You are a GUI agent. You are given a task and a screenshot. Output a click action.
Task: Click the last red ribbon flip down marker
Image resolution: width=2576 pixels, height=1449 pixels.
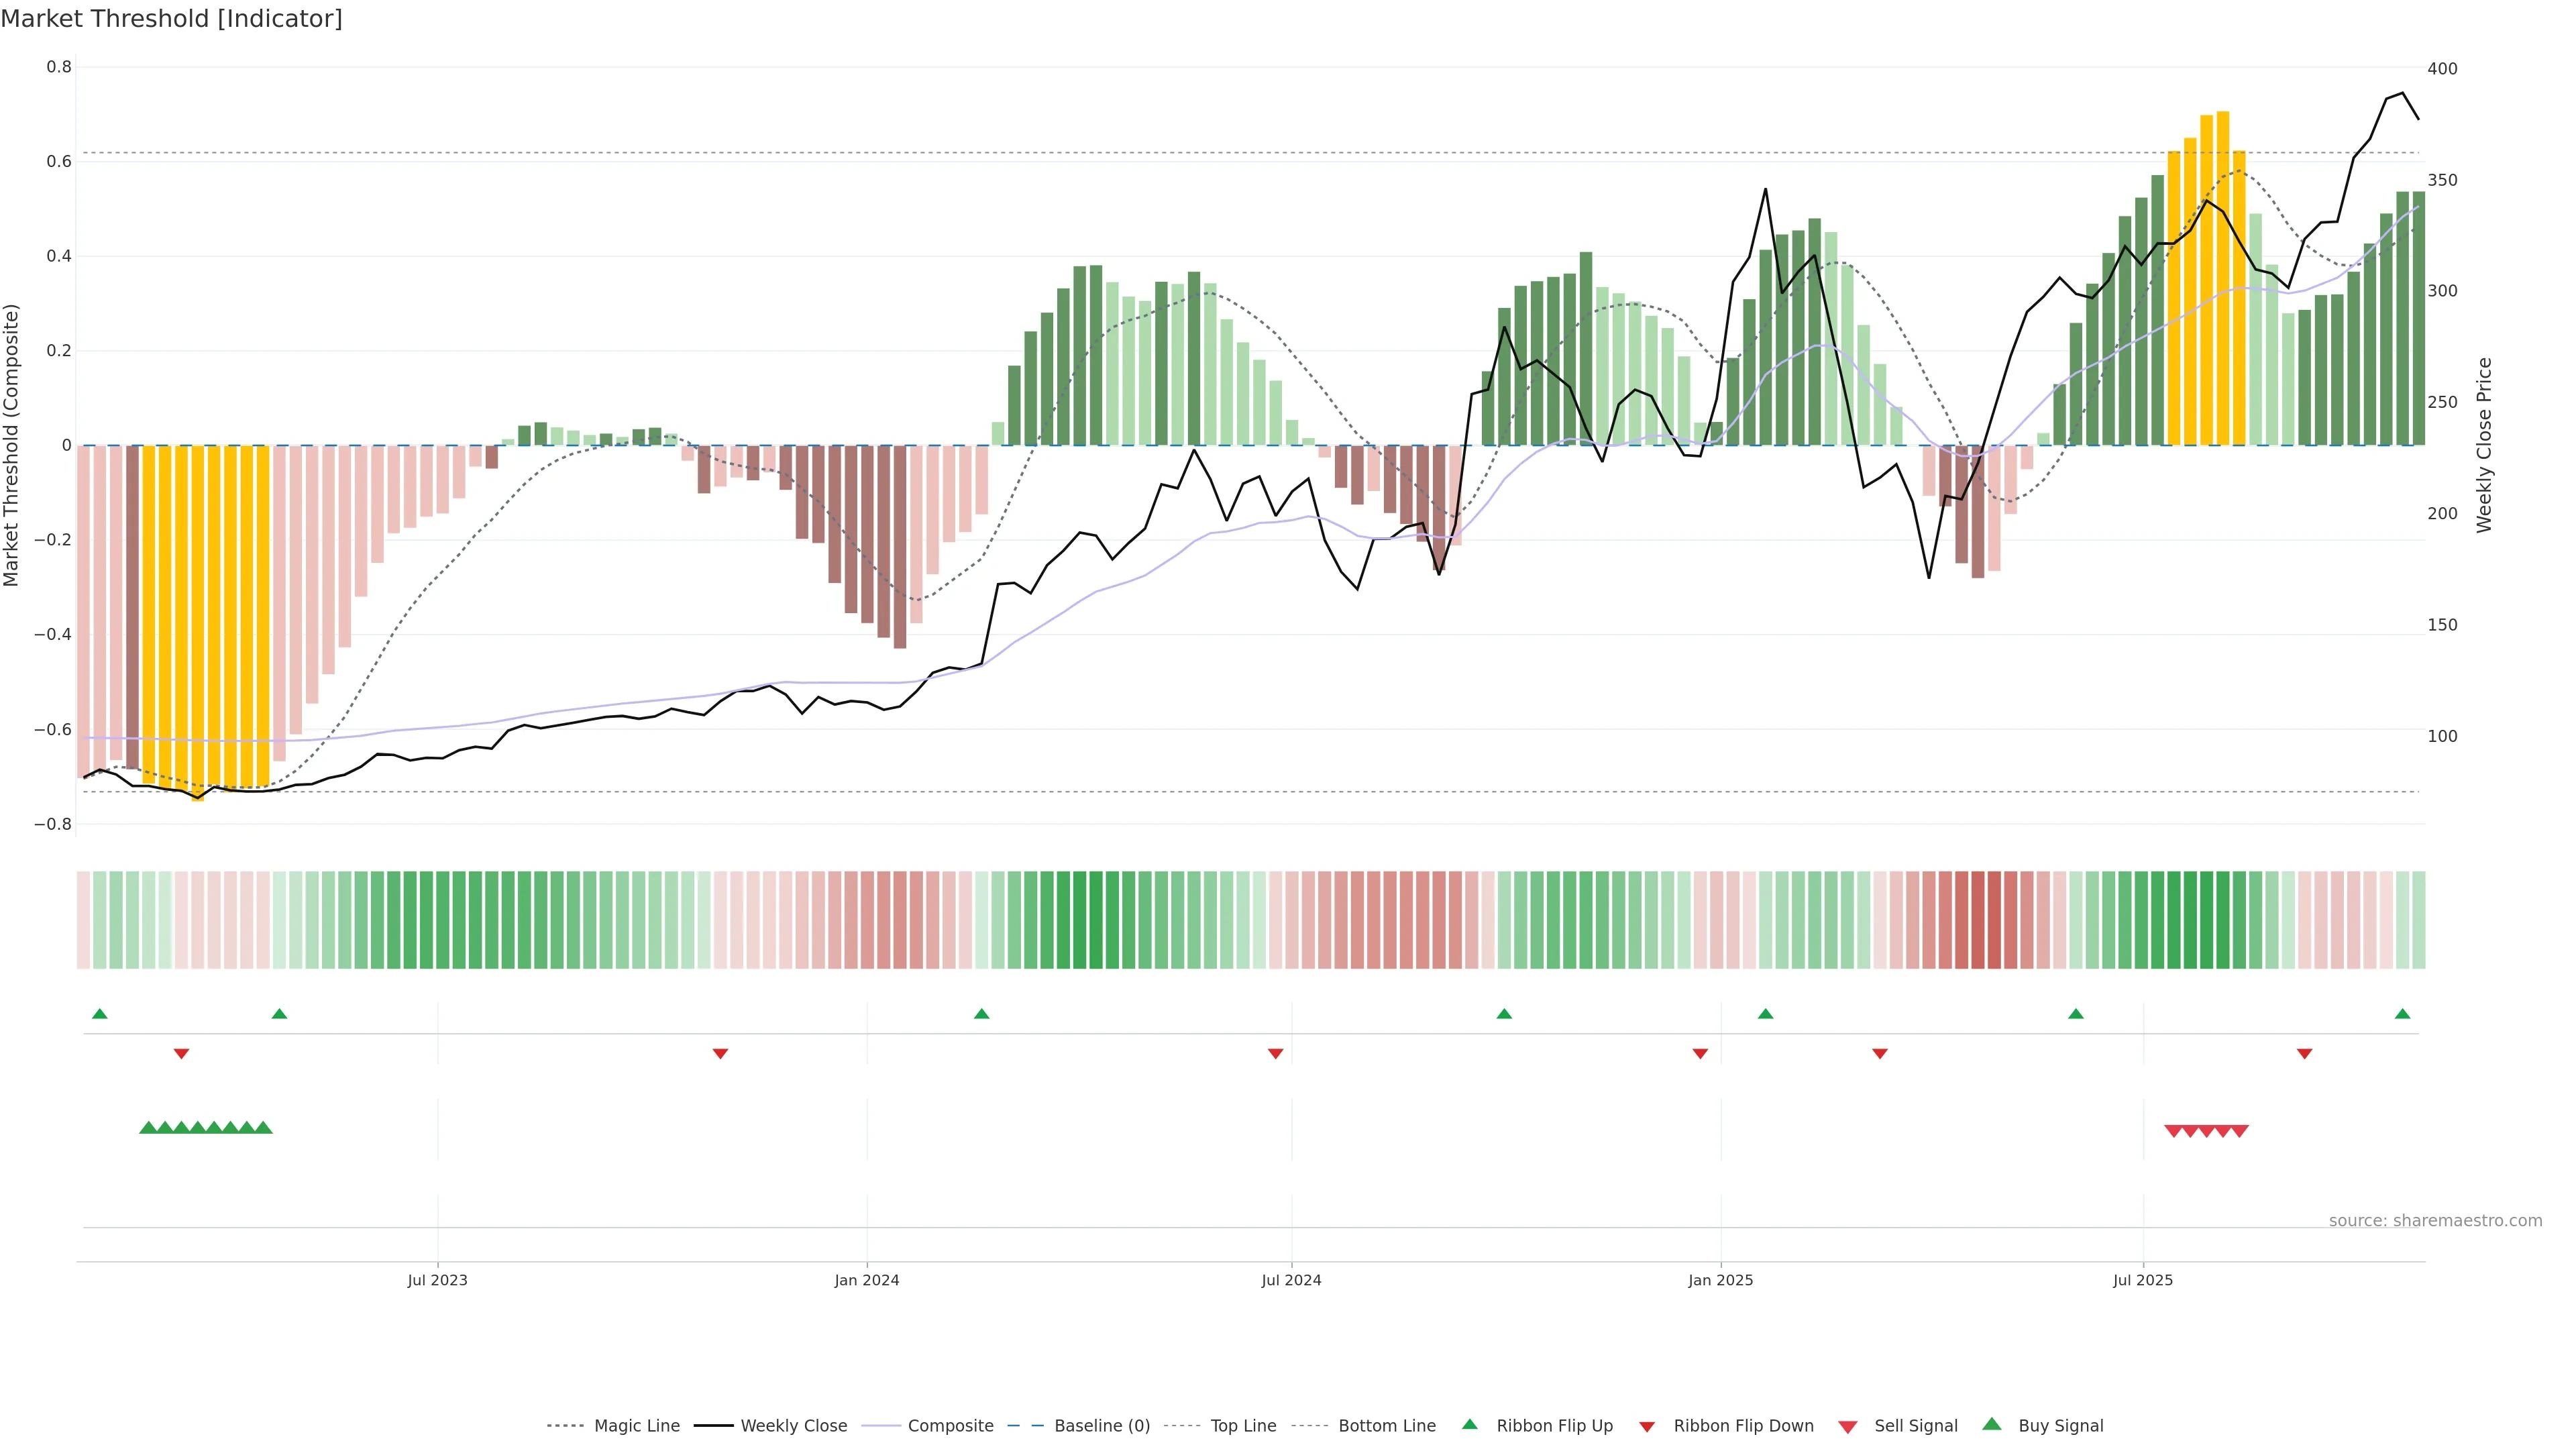(x=2304, y=1054)
